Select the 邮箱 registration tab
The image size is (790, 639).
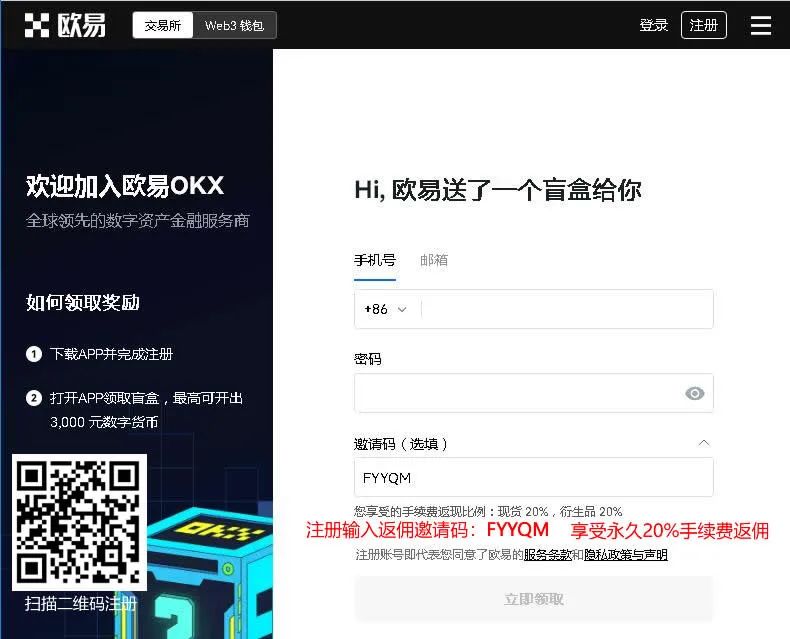coord(434,261)
